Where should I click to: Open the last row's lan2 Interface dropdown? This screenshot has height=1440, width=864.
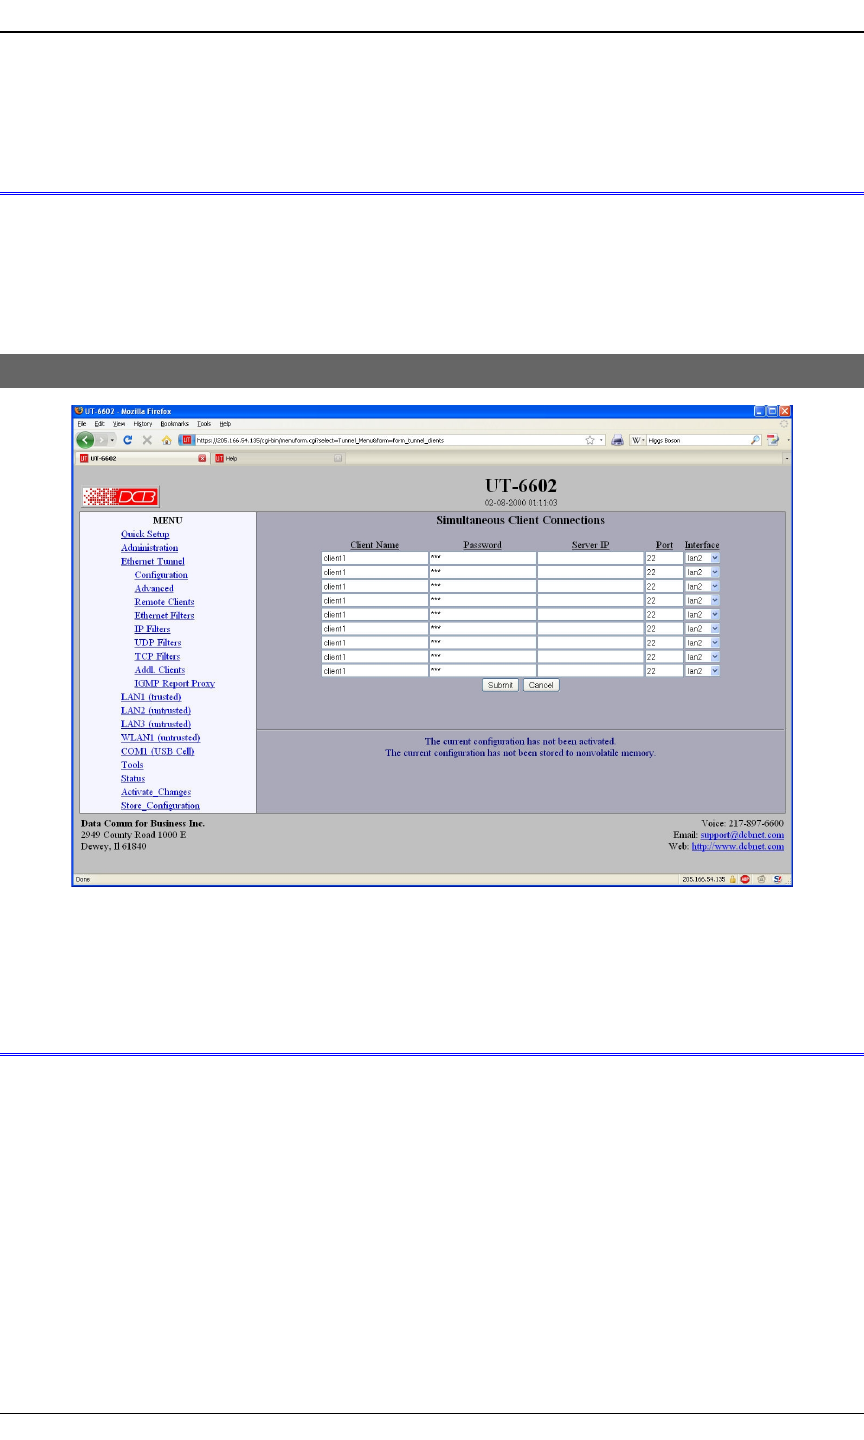click(702, 671)
